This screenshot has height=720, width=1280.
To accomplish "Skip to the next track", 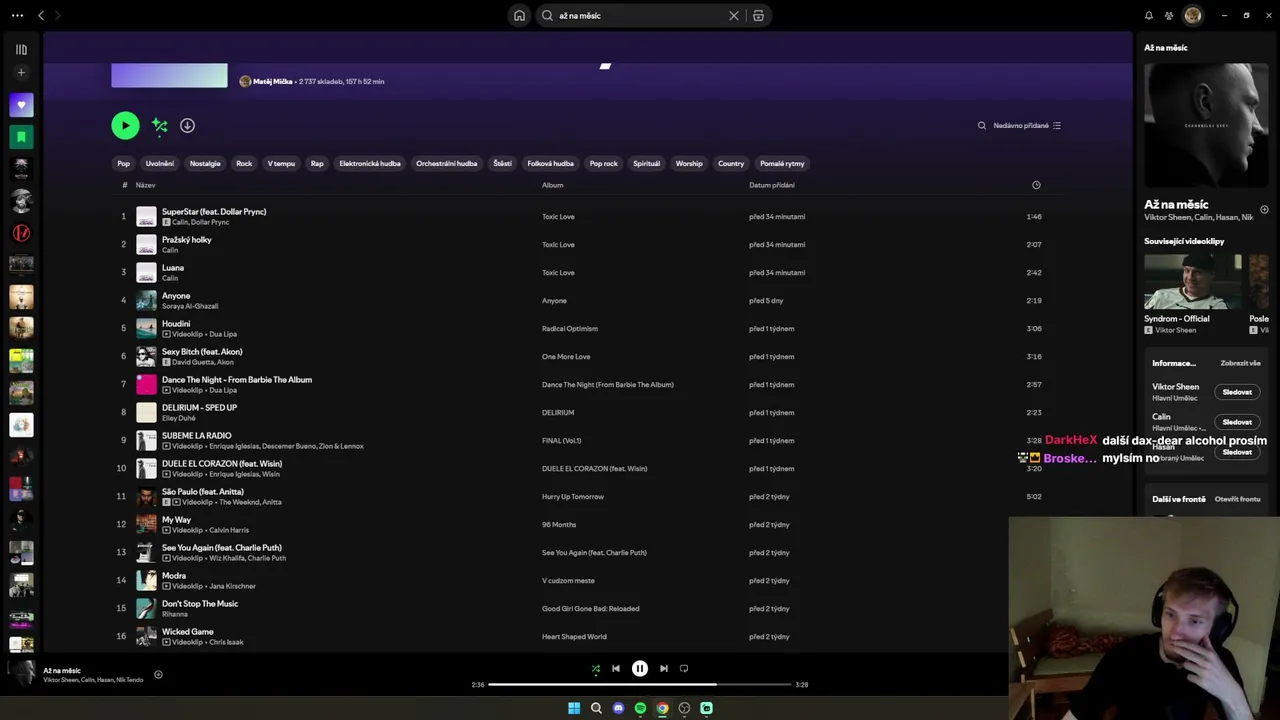I will pyautogui.click(x=664, y=669).
